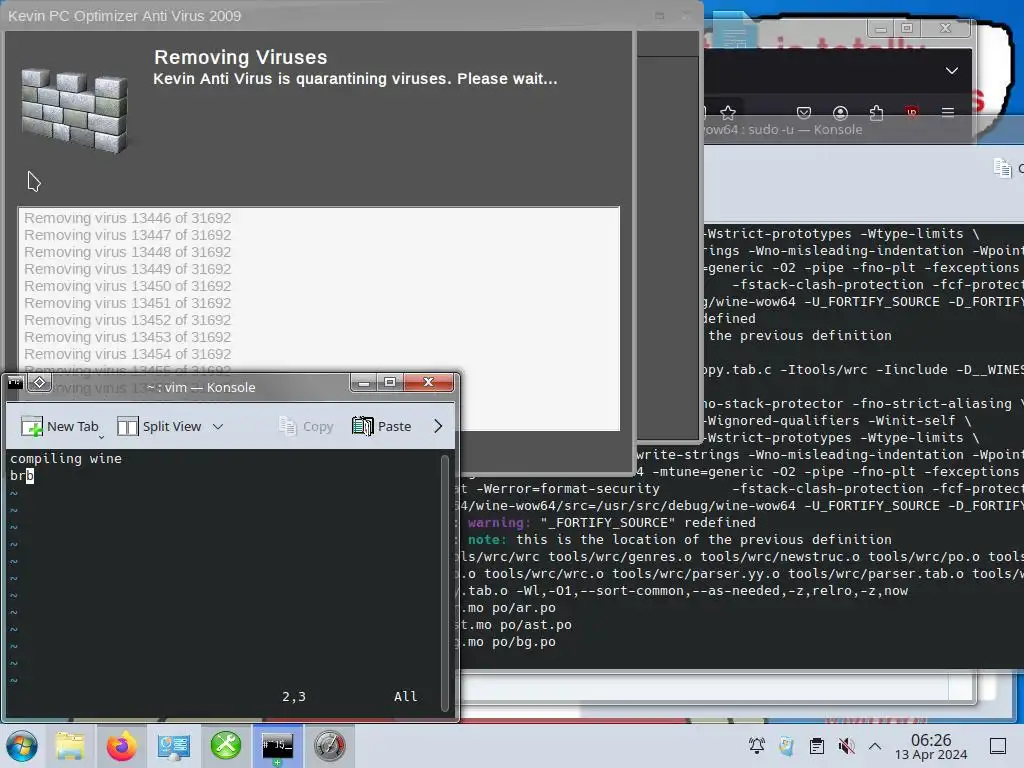
Task: Open the system settings taskbar icon
Action: [x=173, y=746]
